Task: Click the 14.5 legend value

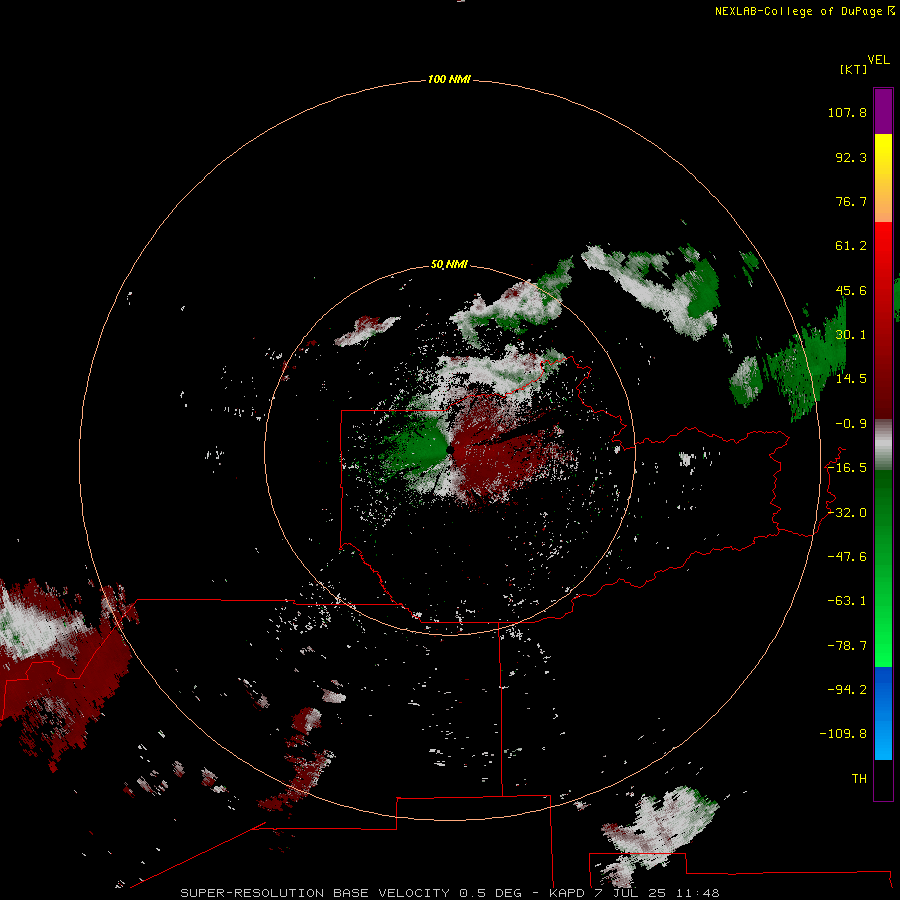Action: [851, 379]
